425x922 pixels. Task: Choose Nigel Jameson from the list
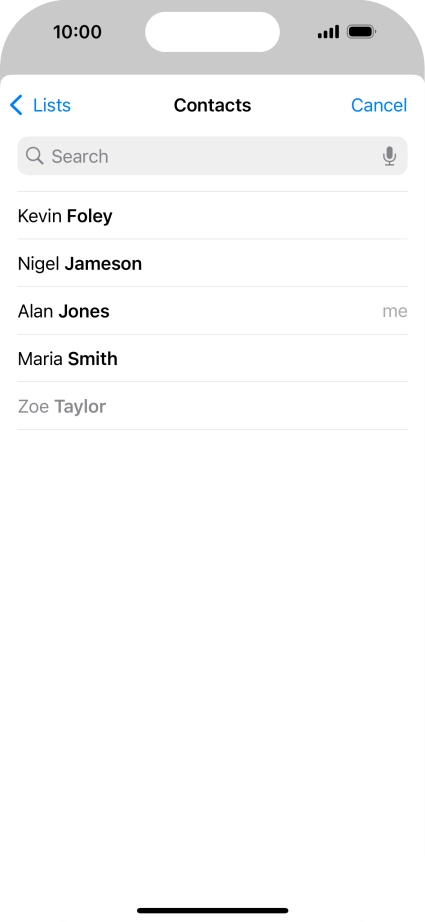[212, 263]
